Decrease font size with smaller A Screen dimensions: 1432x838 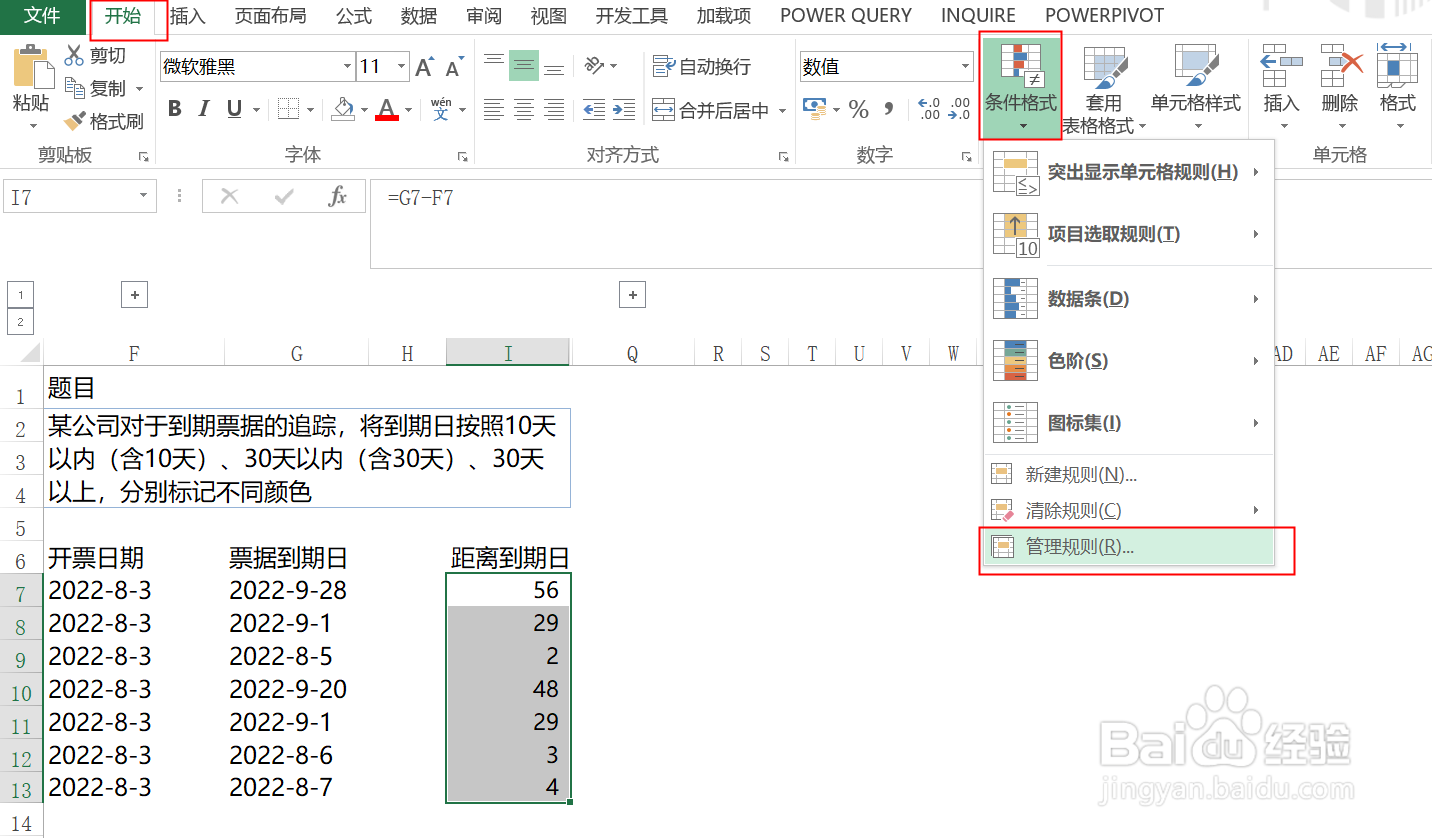(454, 67)
